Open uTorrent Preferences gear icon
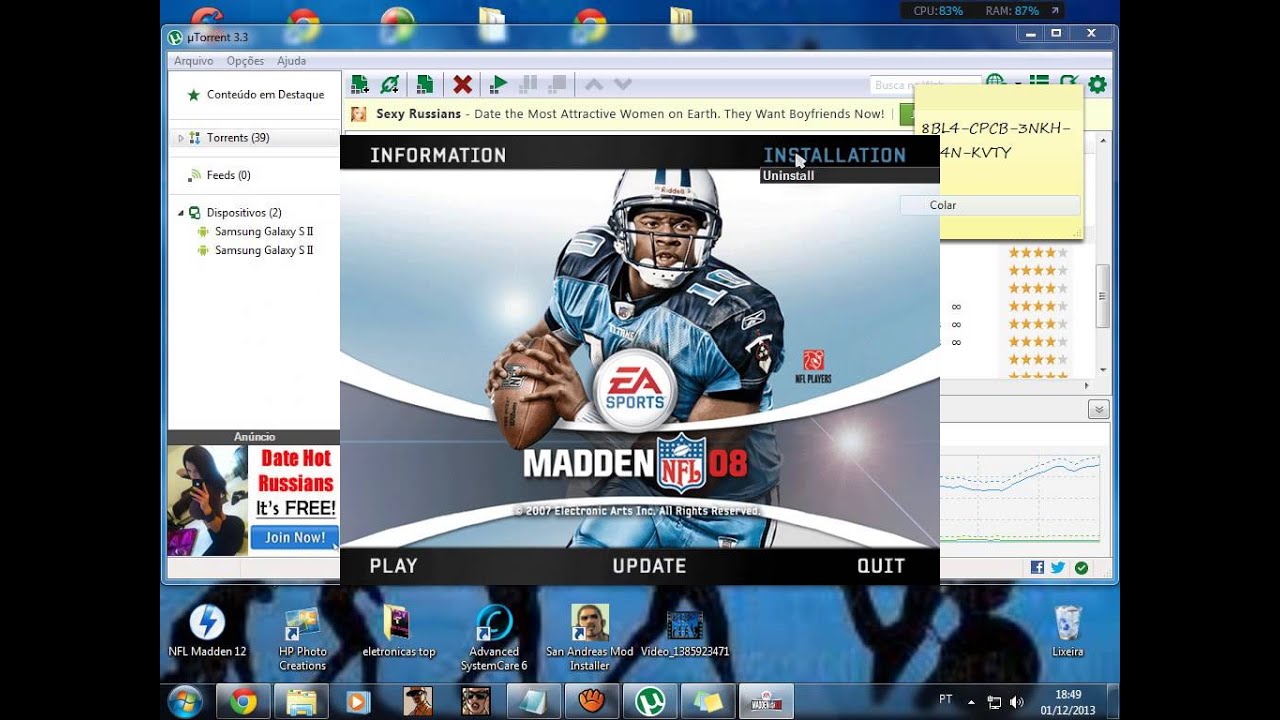 (1097, 84)
